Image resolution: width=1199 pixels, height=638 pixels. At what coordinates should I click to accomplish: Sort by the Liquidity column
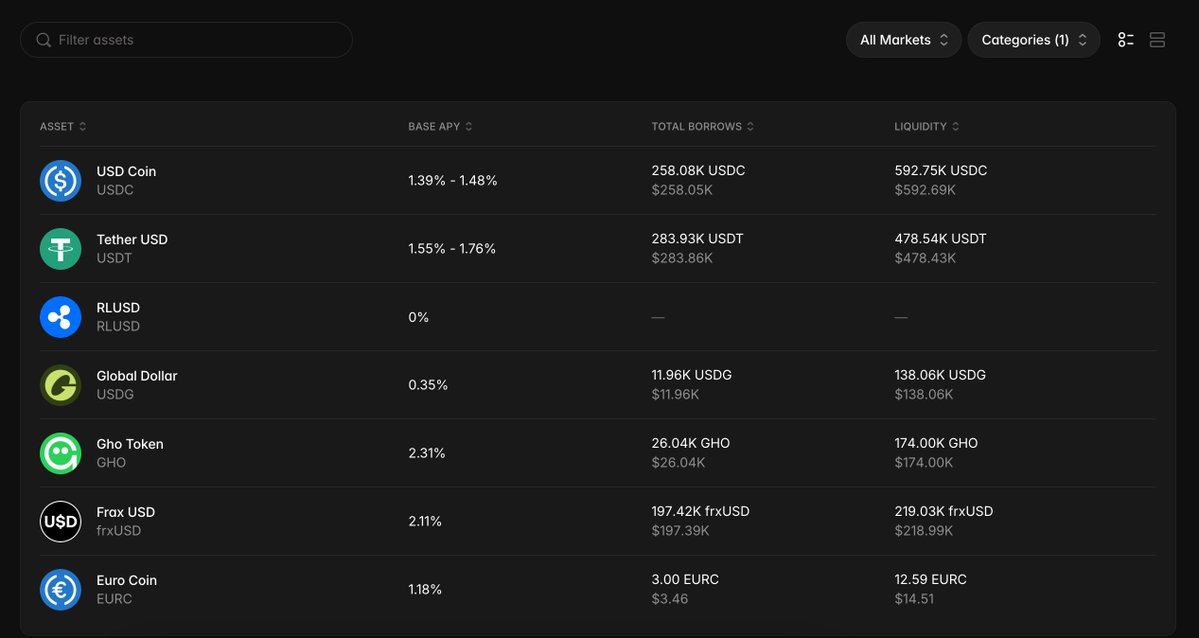point(927,126)
